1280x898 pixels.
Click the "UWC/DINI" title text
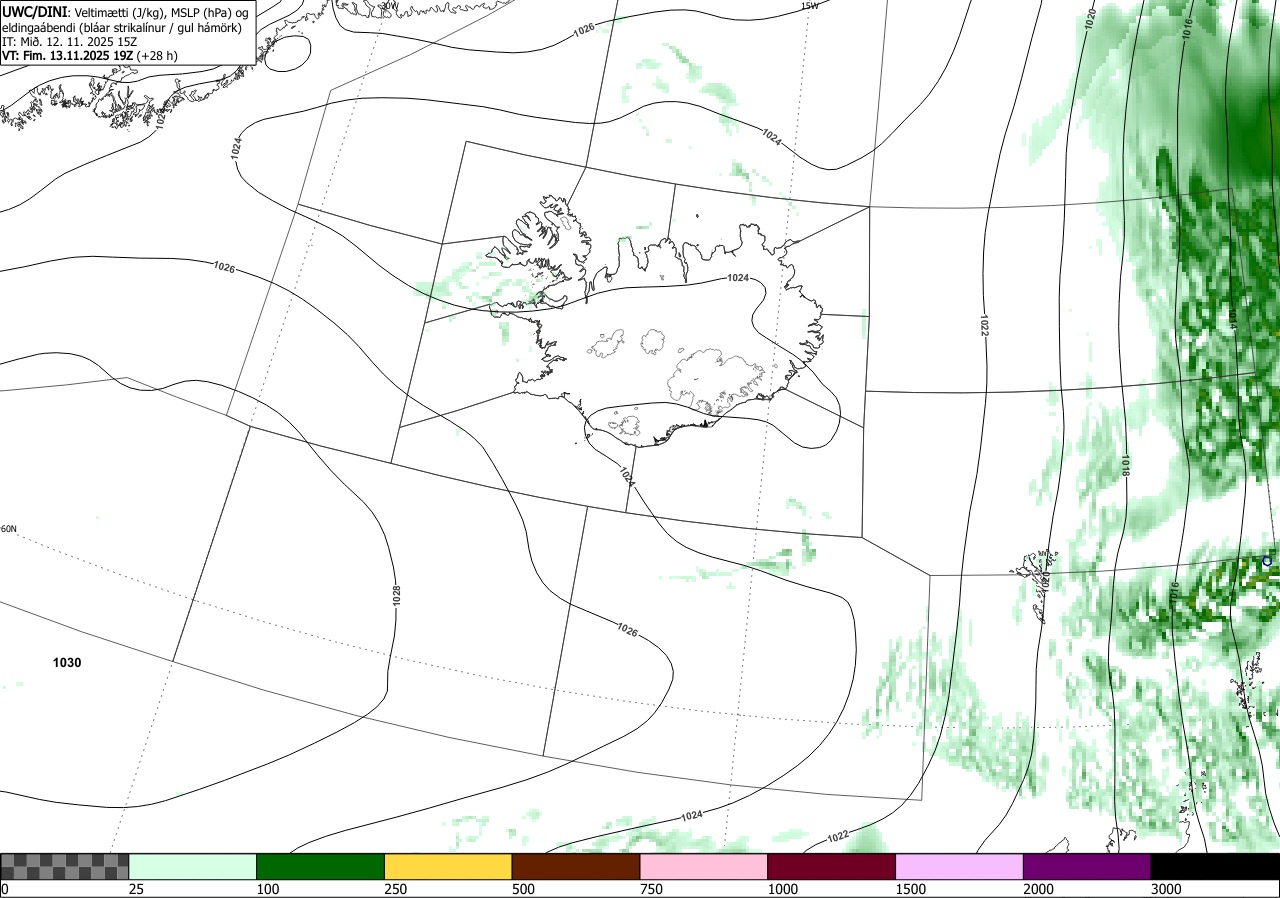point(34,11)
